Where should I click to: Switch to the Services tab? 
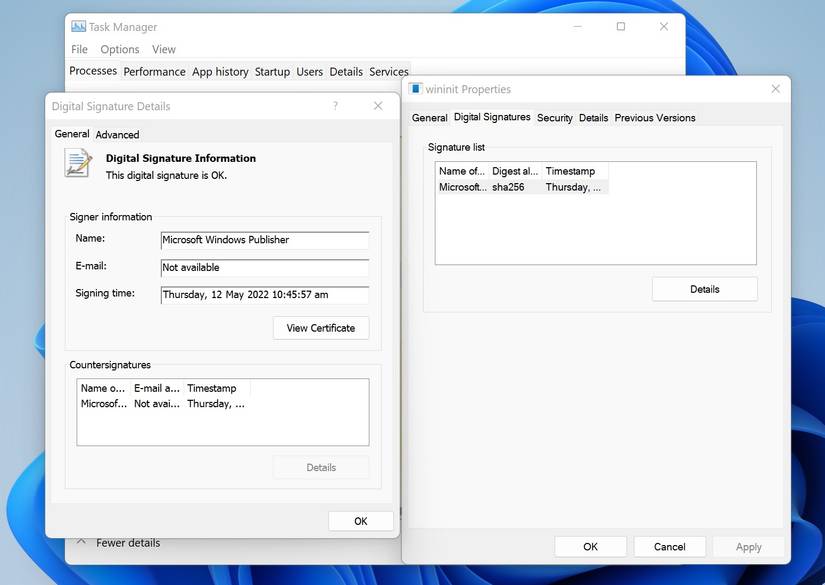389,71
